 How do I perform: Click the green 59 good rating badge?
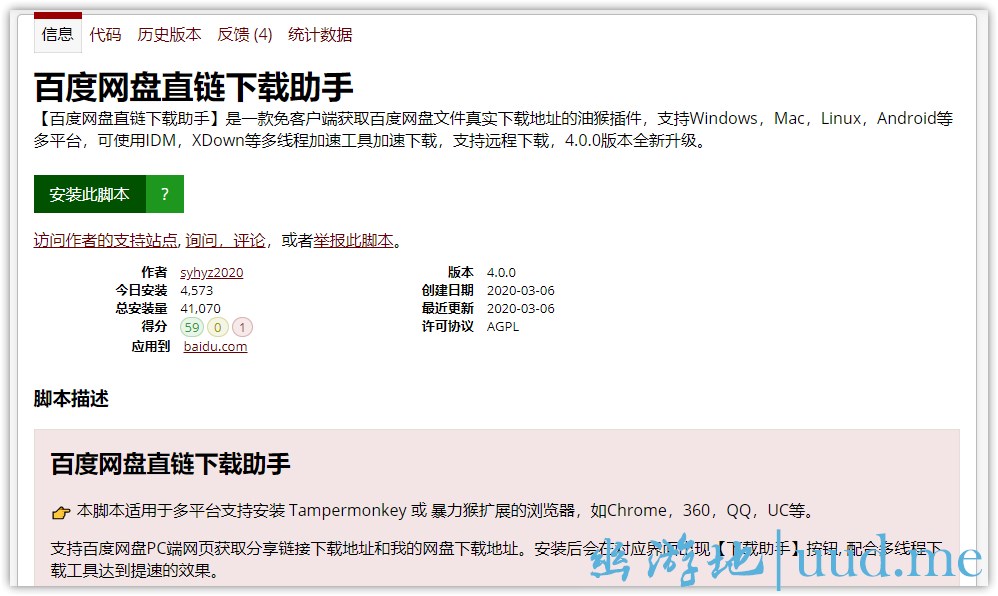[191, 327]
